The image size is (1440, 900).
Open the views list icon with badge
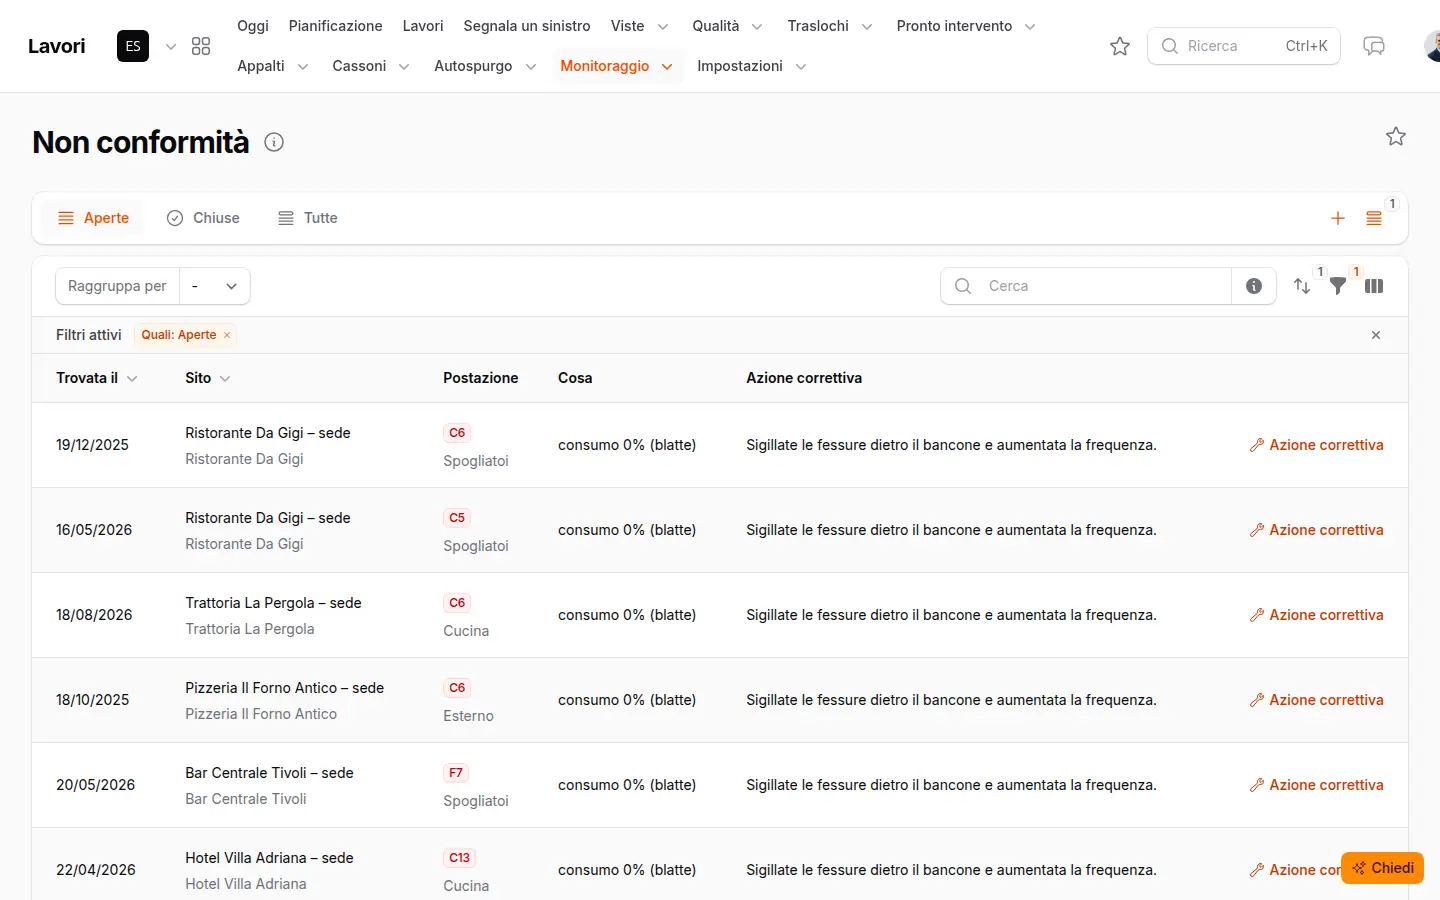click(1374, 218)
